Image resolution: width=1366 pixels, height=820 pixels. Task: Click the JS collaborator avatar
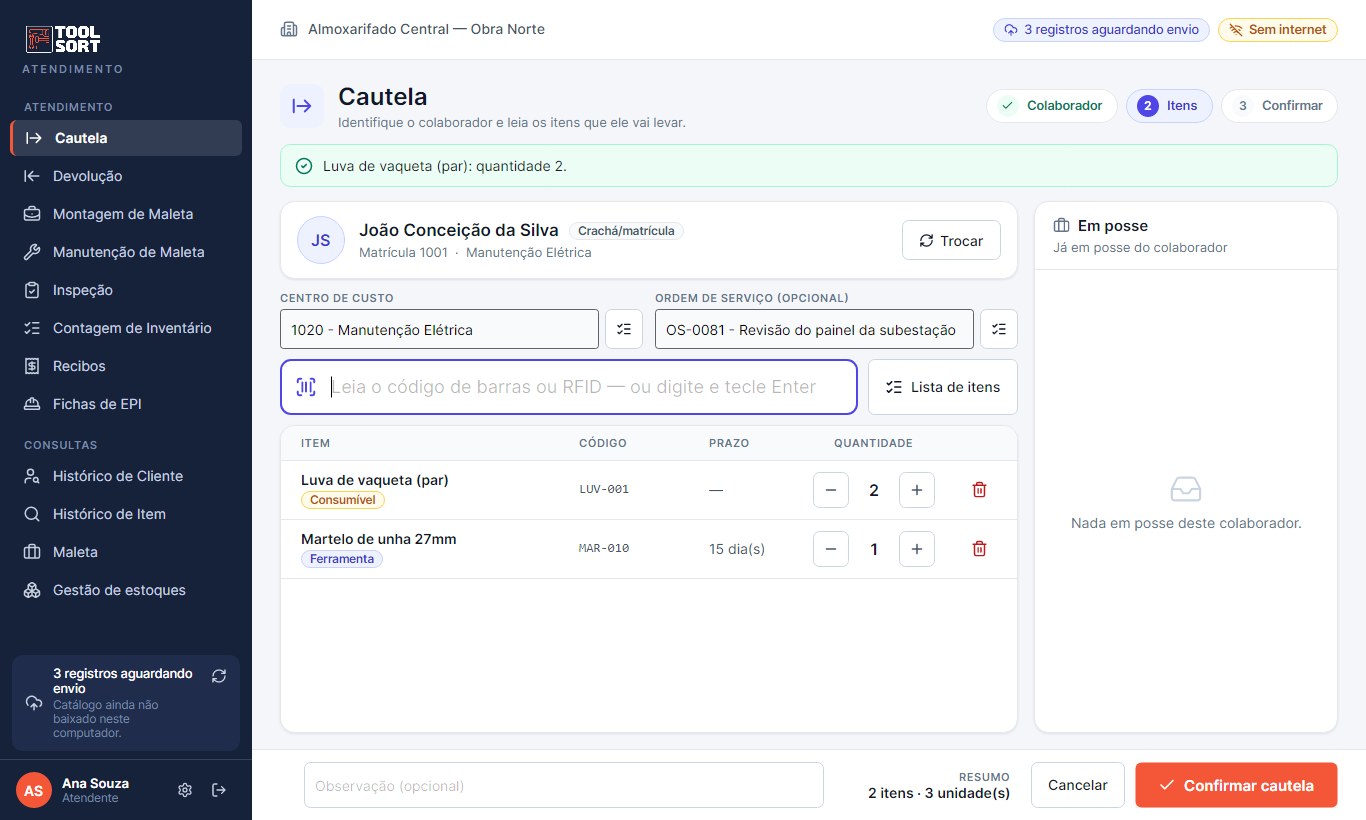tap(321, 241)
